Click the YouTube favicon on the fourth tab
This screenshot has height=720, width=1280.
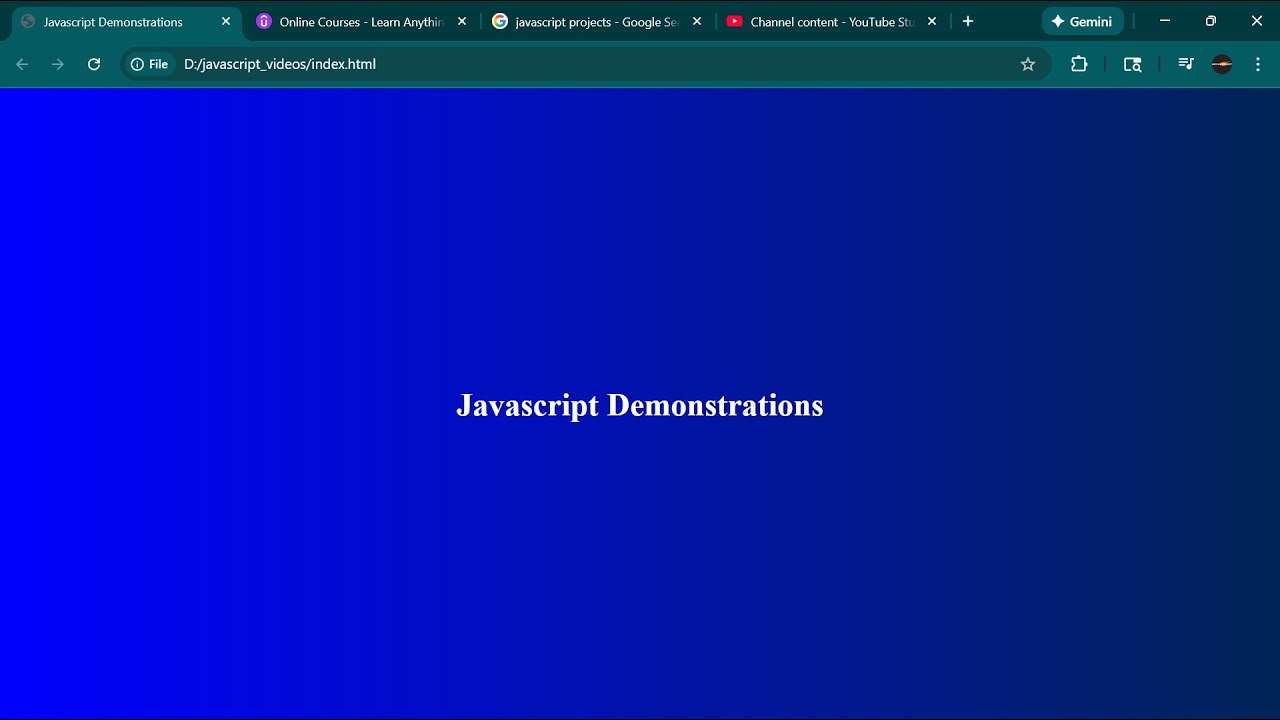(735, 21)
